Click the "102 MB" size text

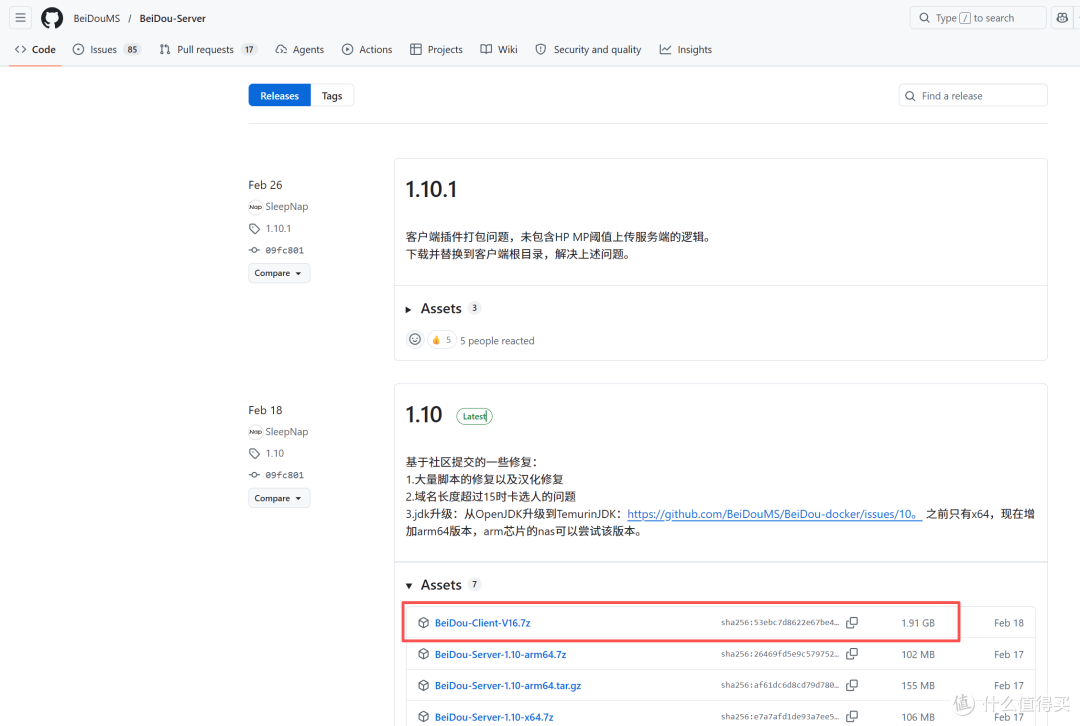(917, 654)
